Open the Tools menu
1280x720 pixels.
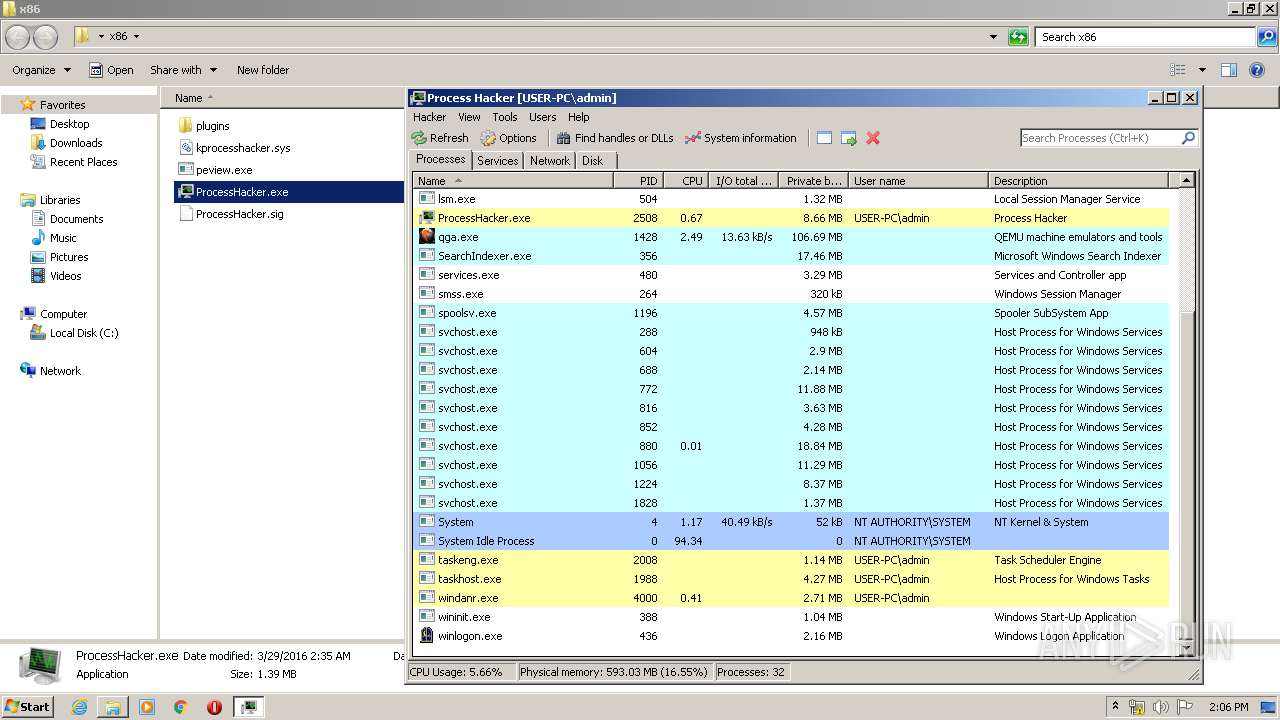click(x=505, y=117)
